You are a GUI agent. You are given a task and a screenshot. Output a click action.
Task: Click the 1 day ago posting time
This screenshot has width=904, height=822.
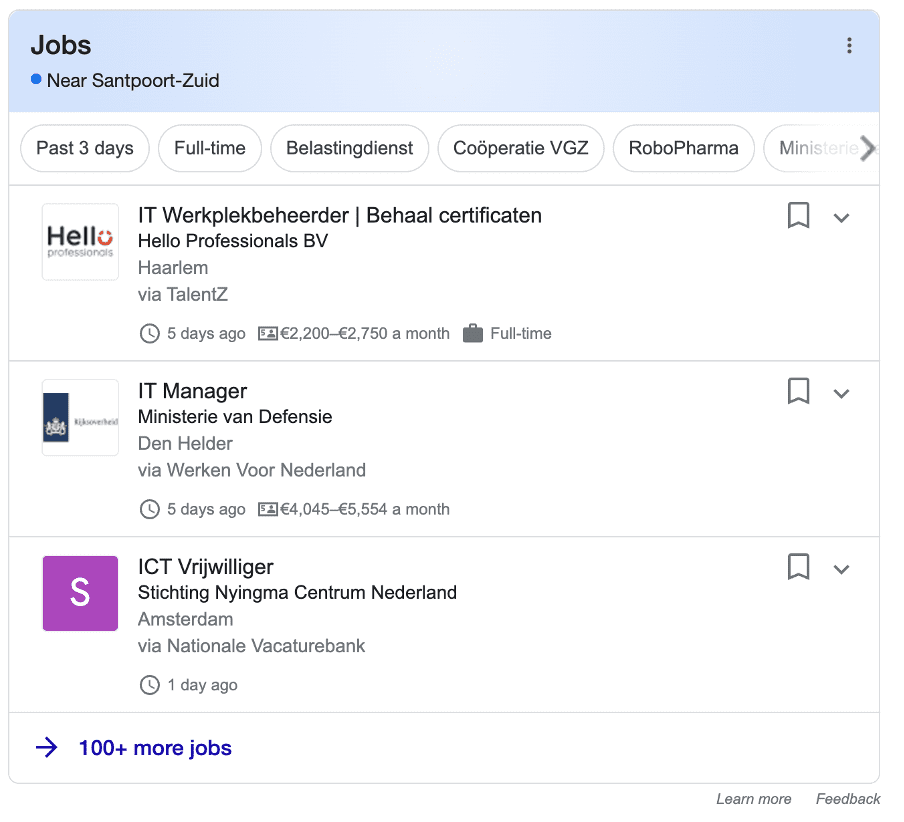point(202,685)
